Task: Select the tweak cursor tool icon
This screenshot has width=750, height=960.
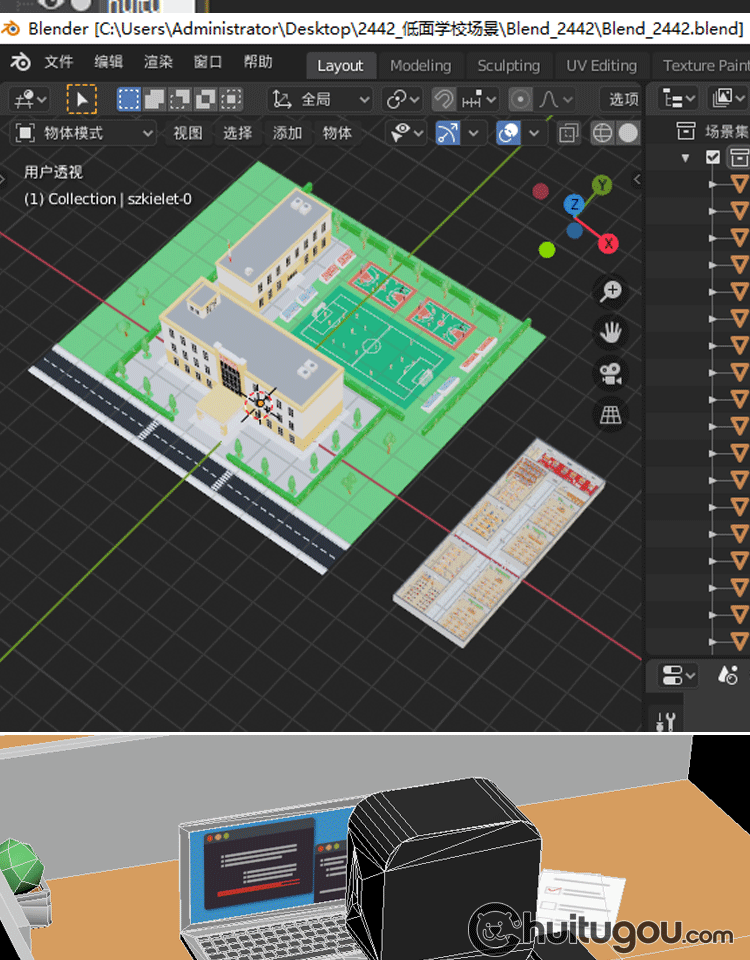Action: (81, 99)
